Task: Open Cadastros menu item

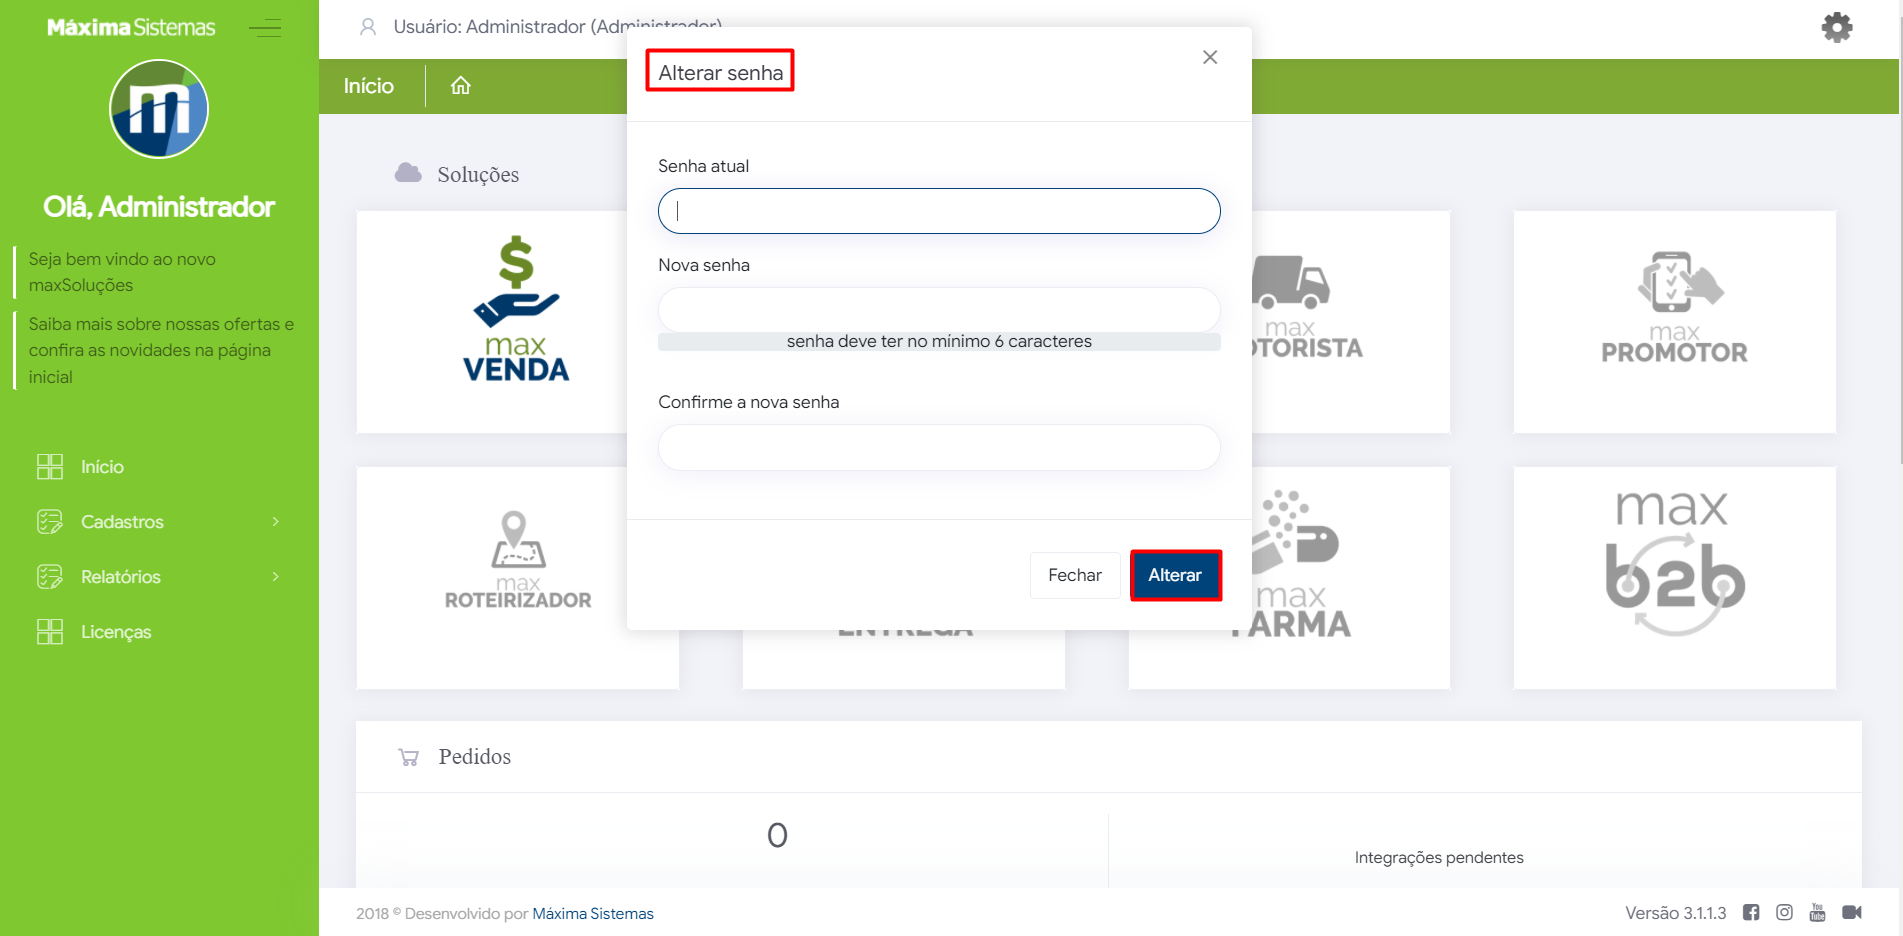Action: (122, 522)
